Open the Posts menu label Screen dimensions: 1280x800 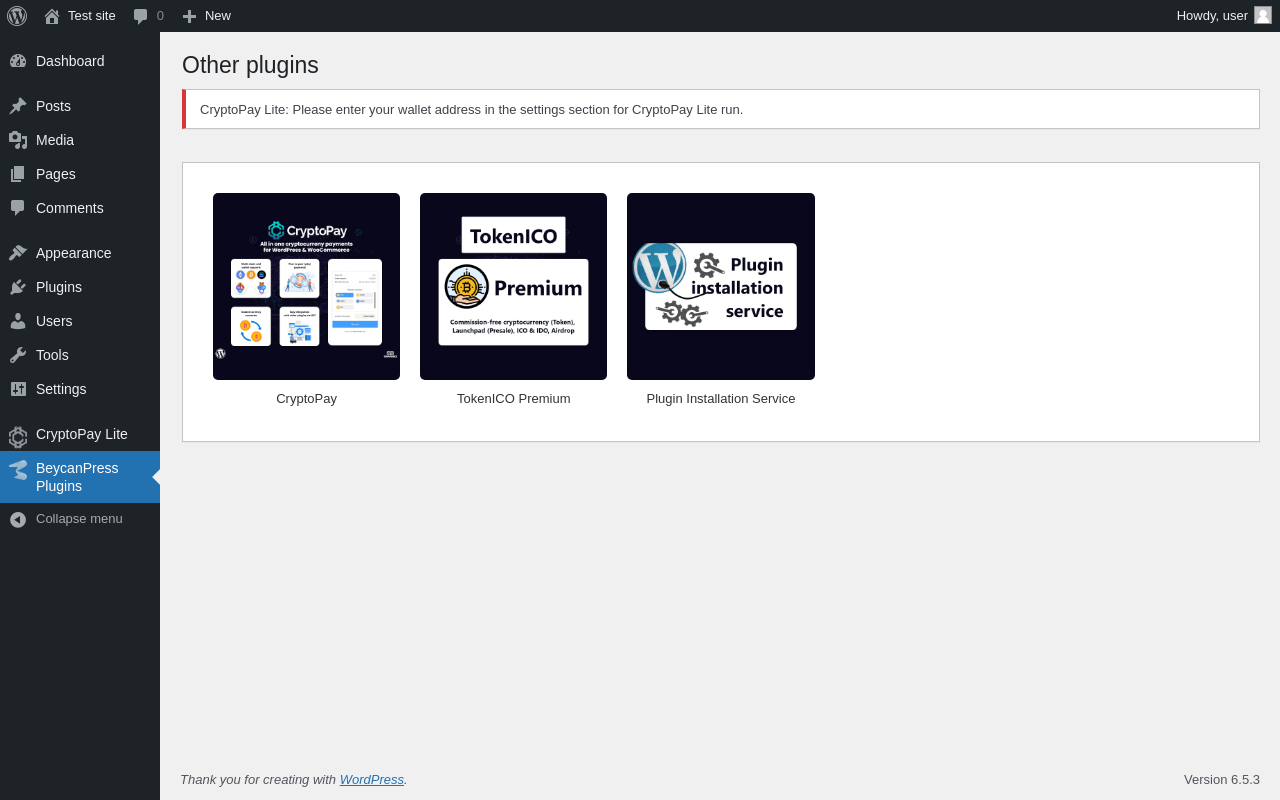coord(53,106)
